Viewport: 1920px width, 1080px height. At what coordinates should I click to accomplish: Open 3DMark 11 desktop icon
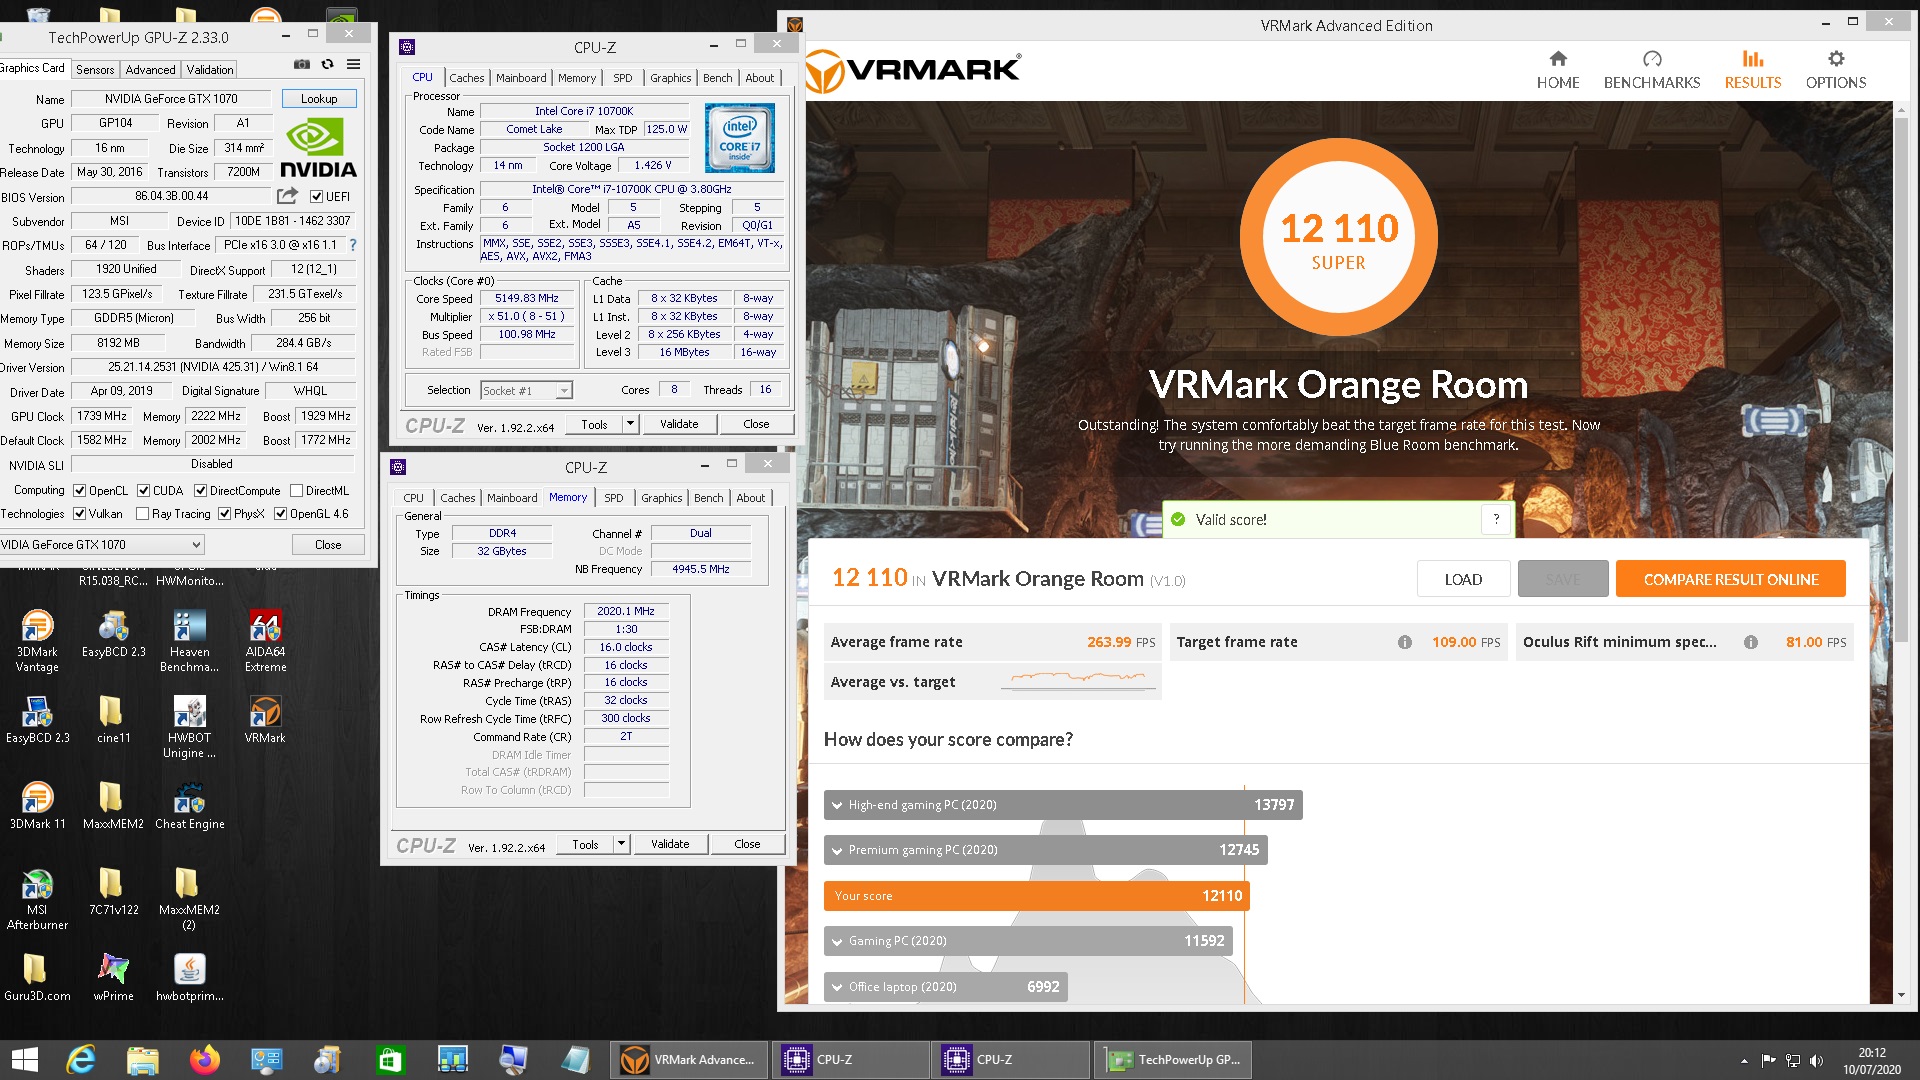[x=37, y=805]
